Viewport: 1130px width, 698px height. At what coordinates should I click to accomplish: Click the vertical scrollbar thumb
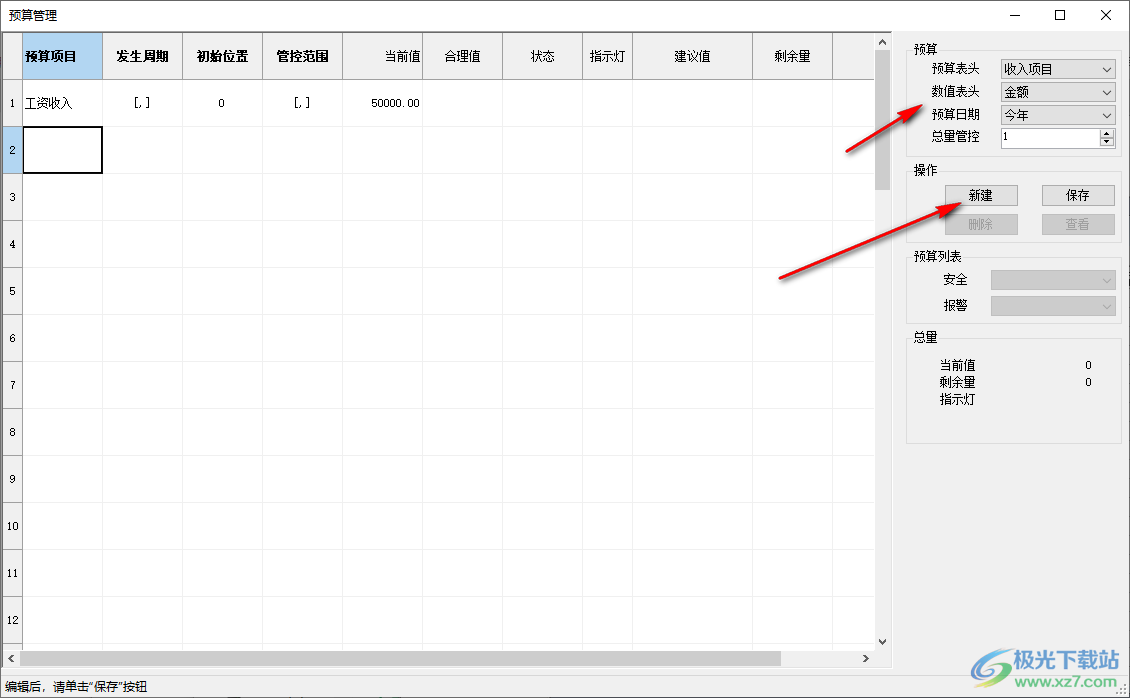[x=883, y=120]
